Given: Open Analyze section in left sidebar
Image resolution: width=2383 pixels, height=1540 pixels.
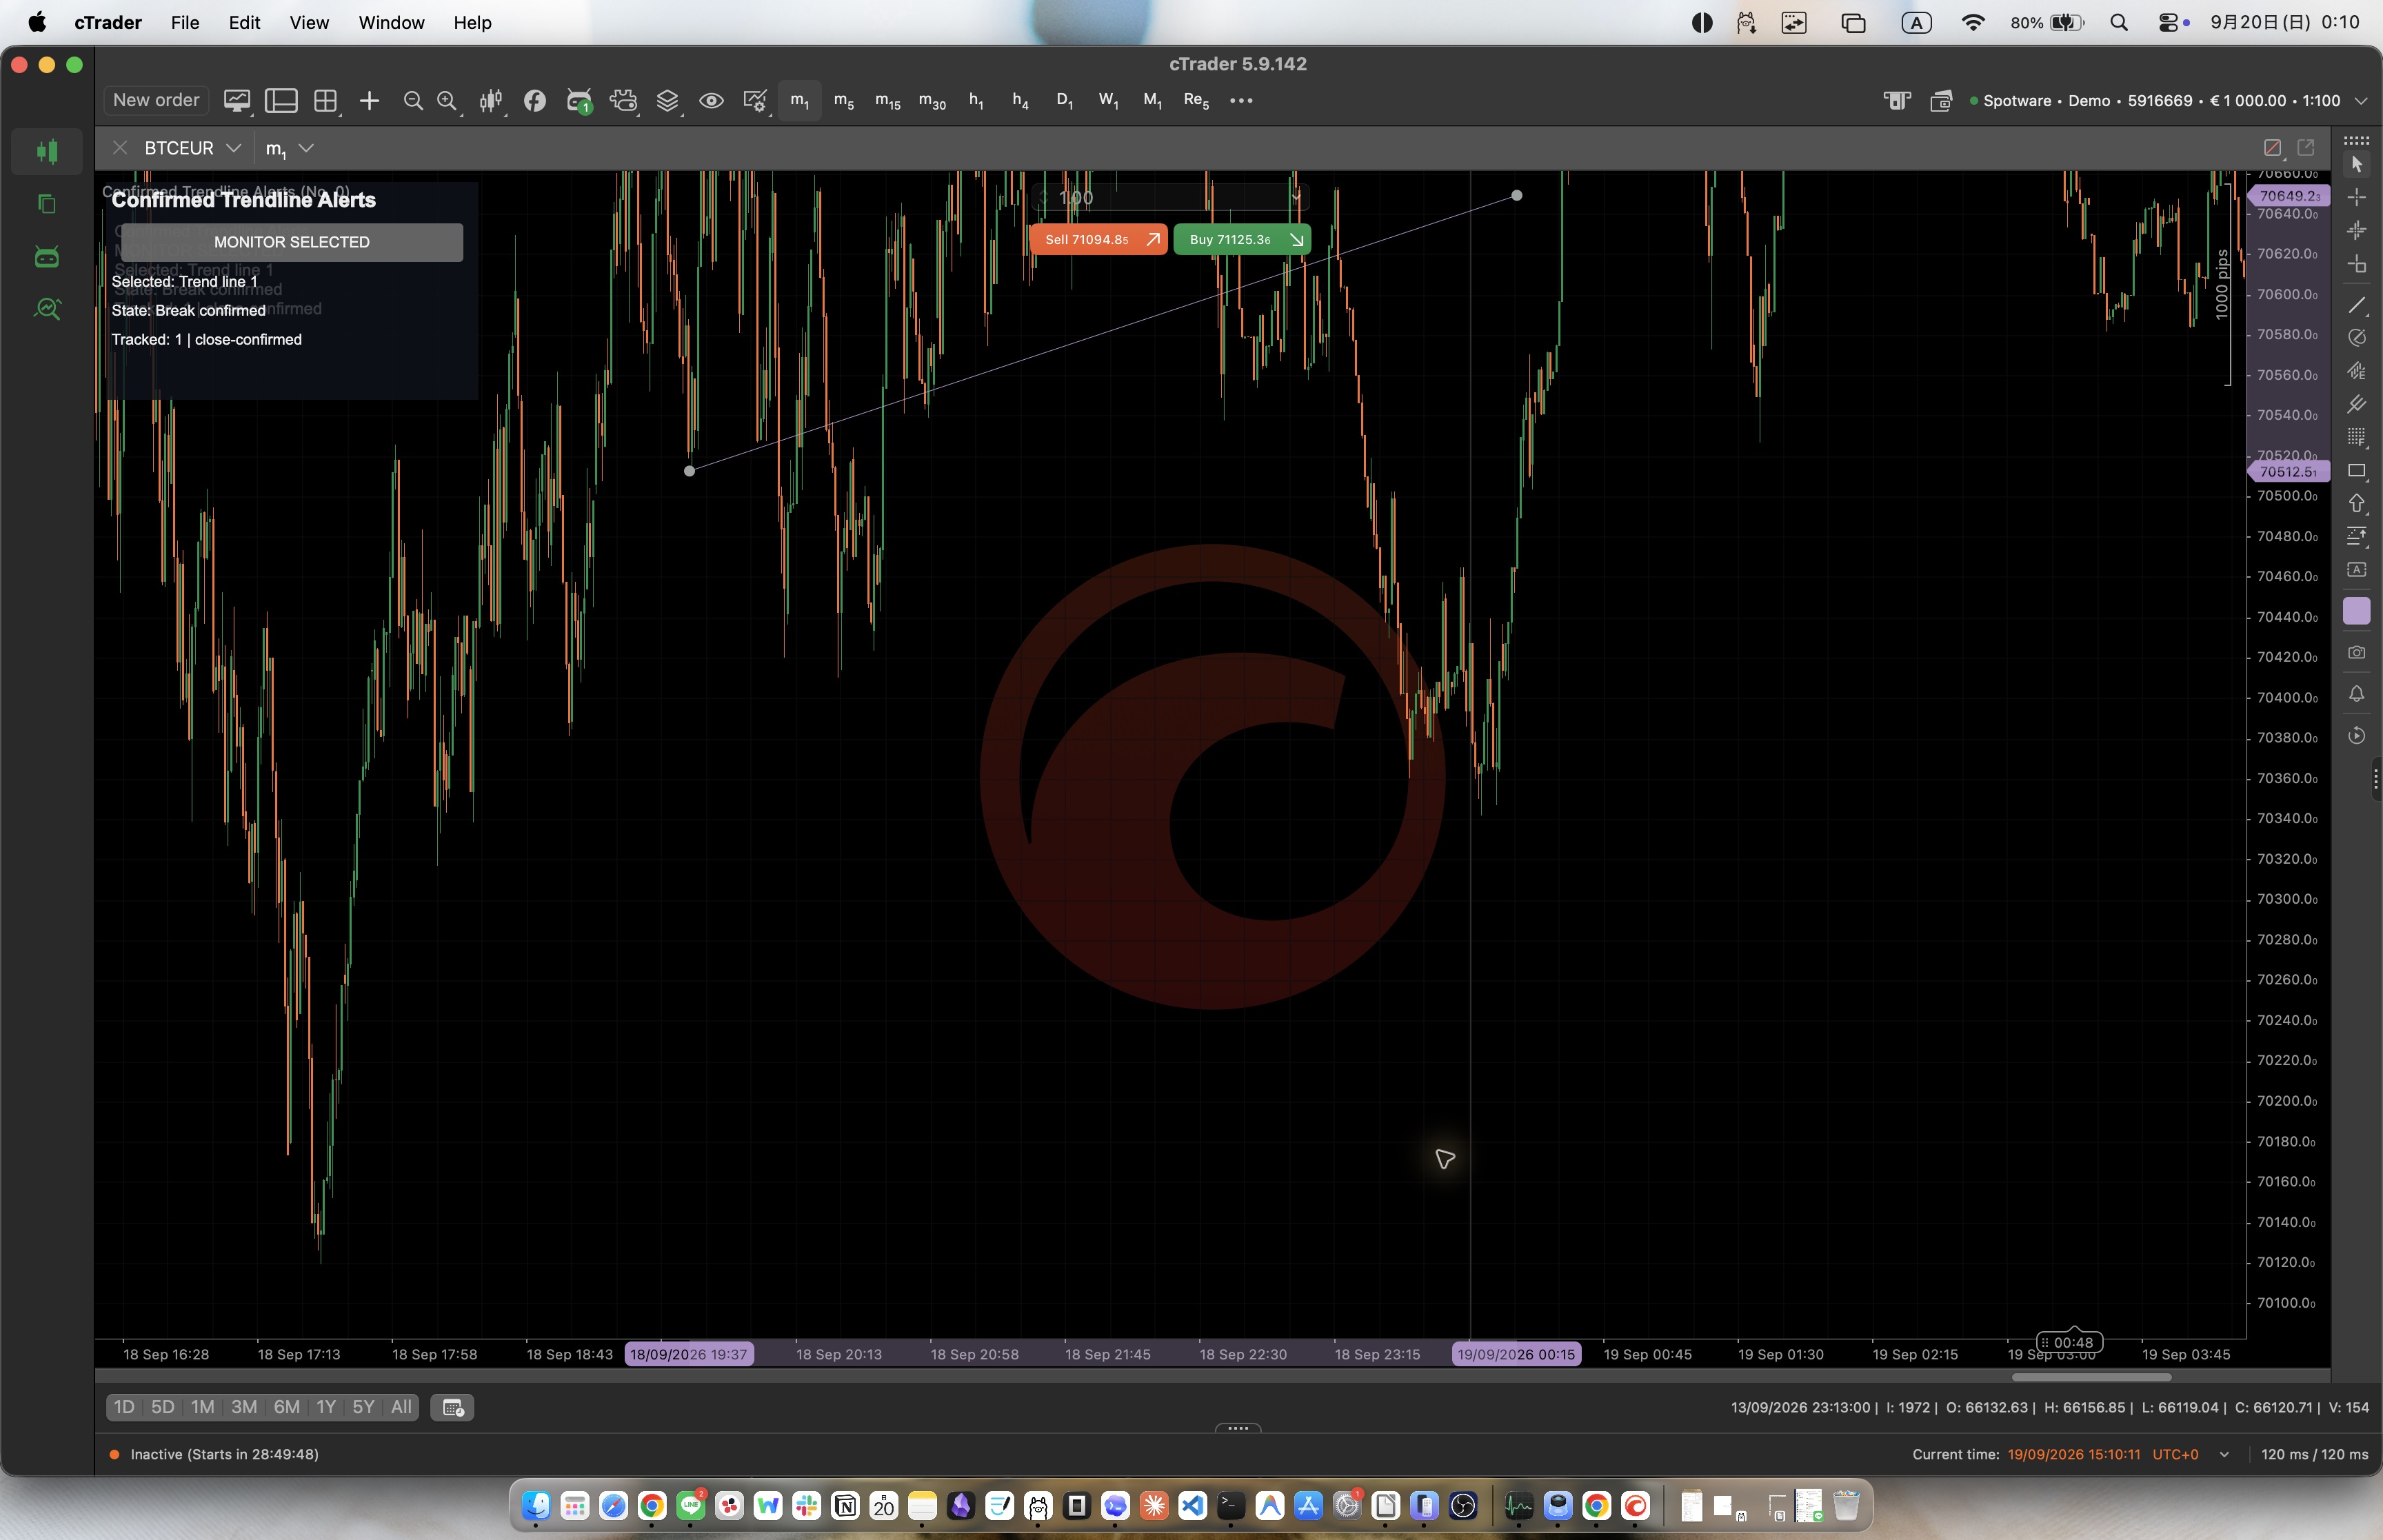Looking at the screenshot, I should (x=47, y=309).
